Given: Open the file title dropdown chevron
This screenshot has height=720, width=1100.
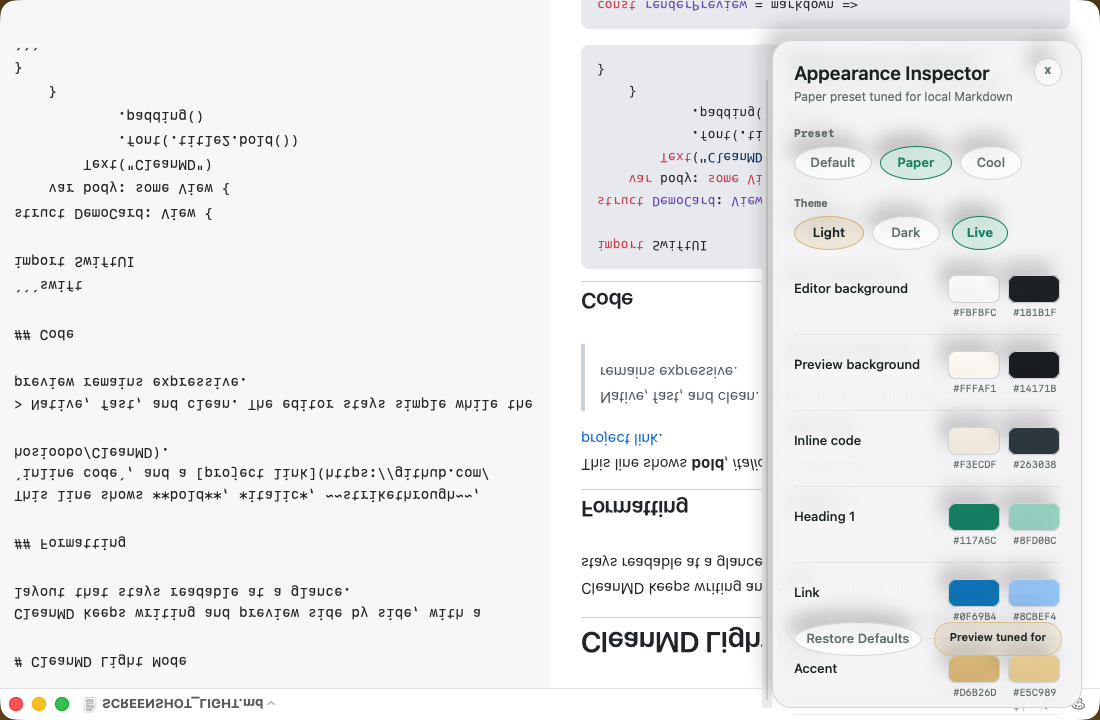Looking at the screenshot, I should (x=271, y=704).
